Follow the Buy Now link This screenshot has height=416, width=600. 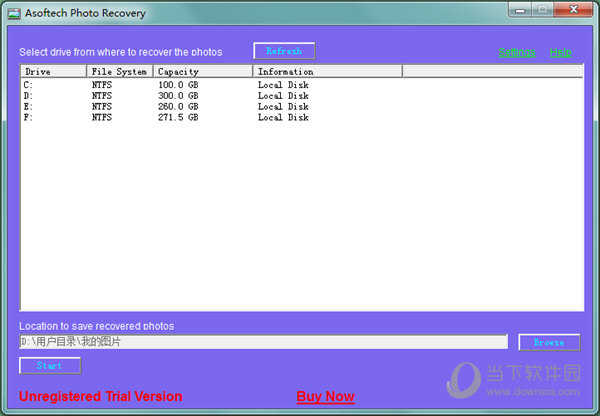pos(325,396)
